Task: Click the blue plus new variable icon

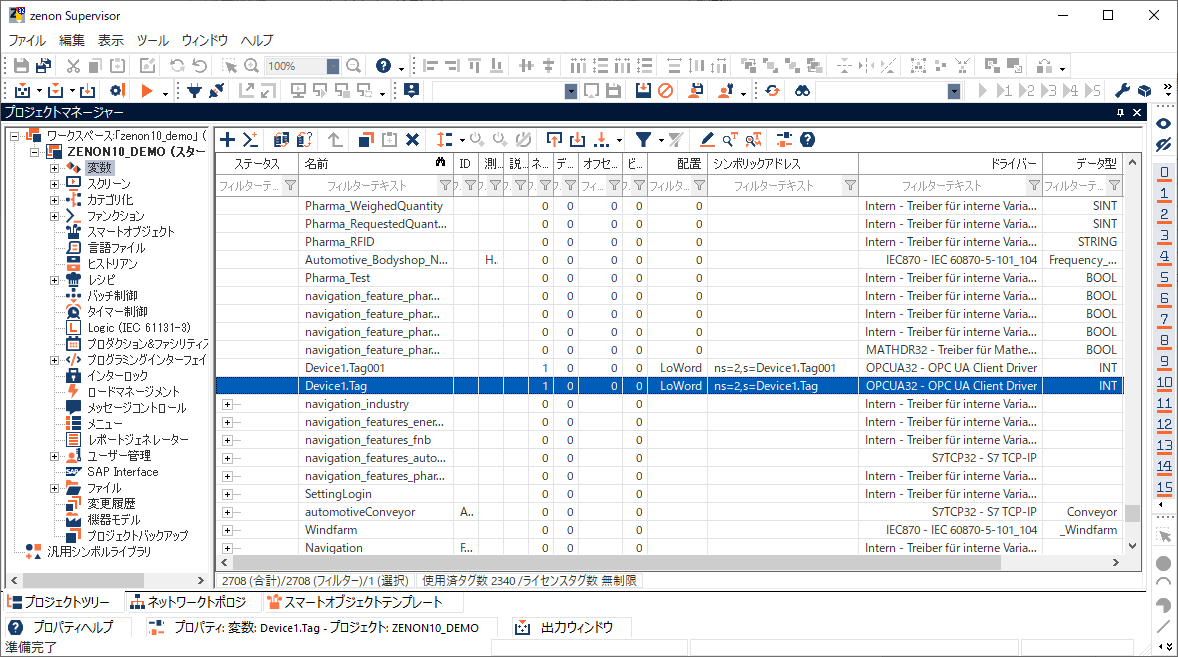Action: (228, 140)
